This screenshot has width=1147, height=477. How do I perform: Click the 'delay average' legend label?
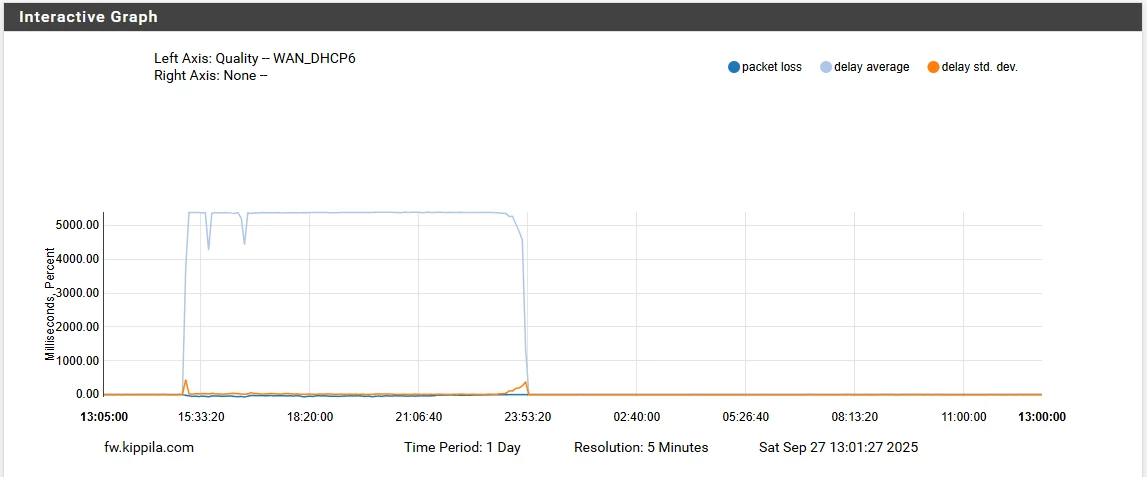(871, 67)
